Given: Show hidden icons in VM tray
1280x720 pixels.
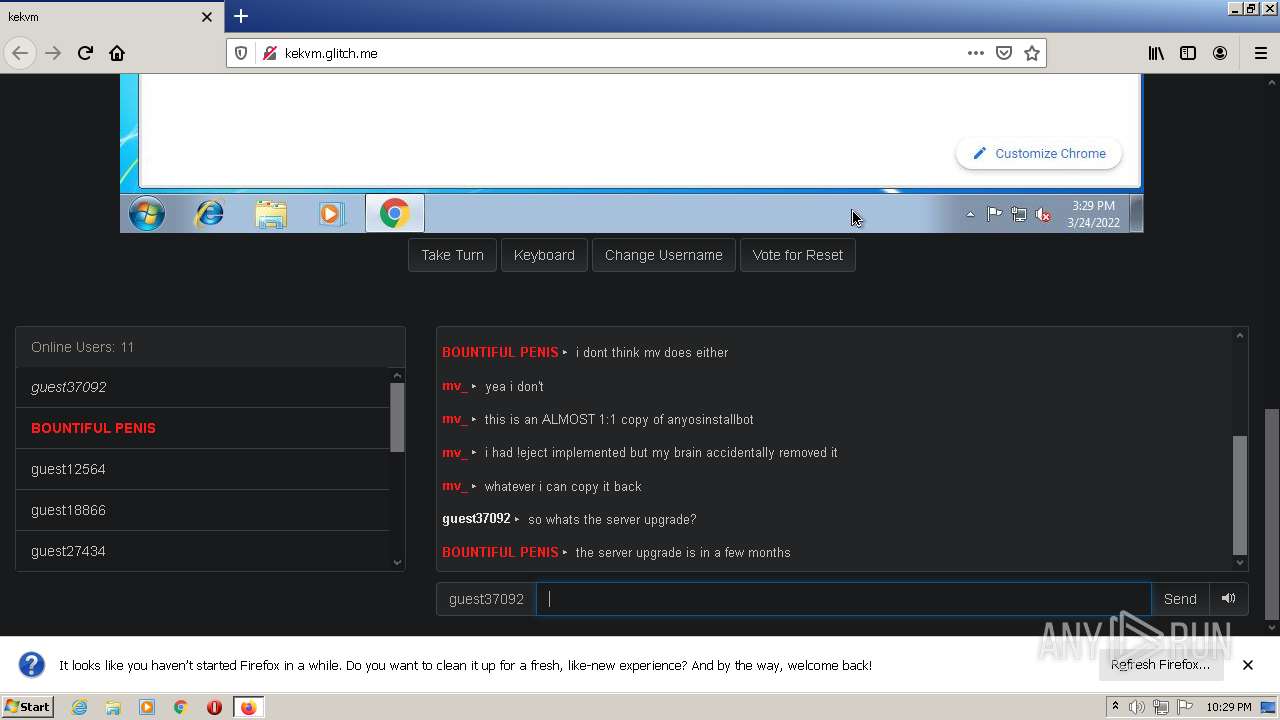Looking at the screenshot, I should coord(970,214).
